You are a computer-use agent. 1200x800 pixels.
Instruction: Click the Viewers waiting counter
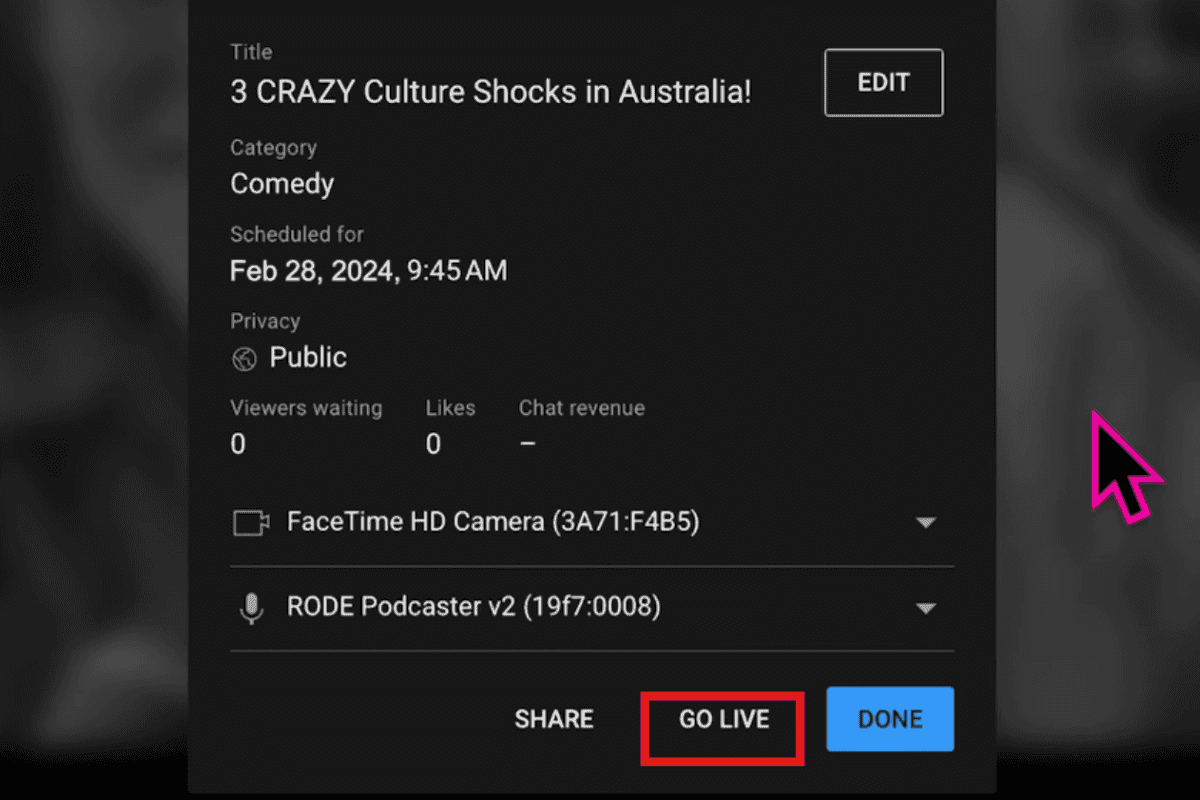[238, 443]
